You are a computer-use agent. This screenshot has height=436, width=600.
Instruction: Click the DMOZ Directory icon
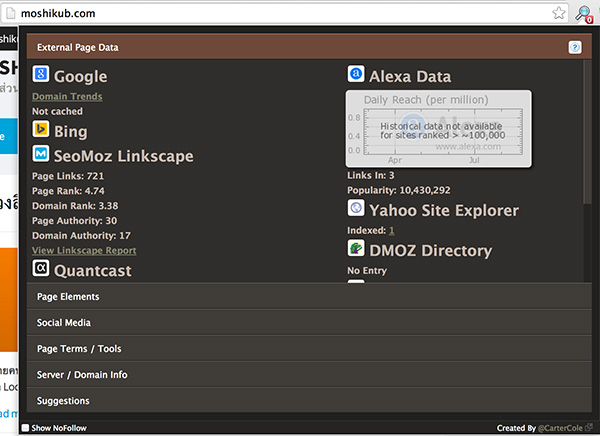click(x=356, y=248)
